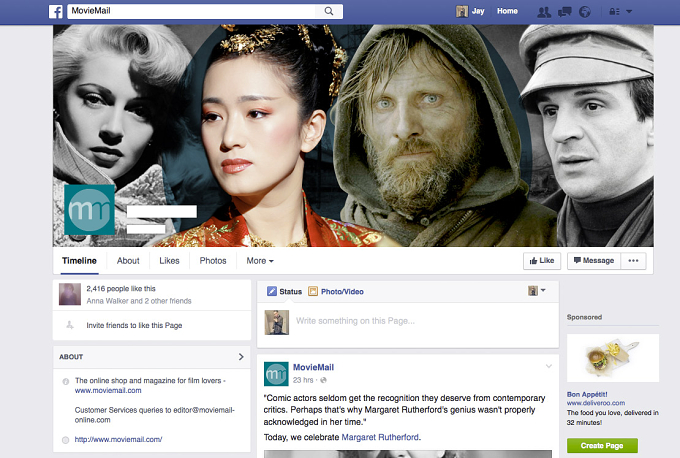Open the messages icon in top bar
Viewport: 680px width, 458px height.
[x=564, y=12]
